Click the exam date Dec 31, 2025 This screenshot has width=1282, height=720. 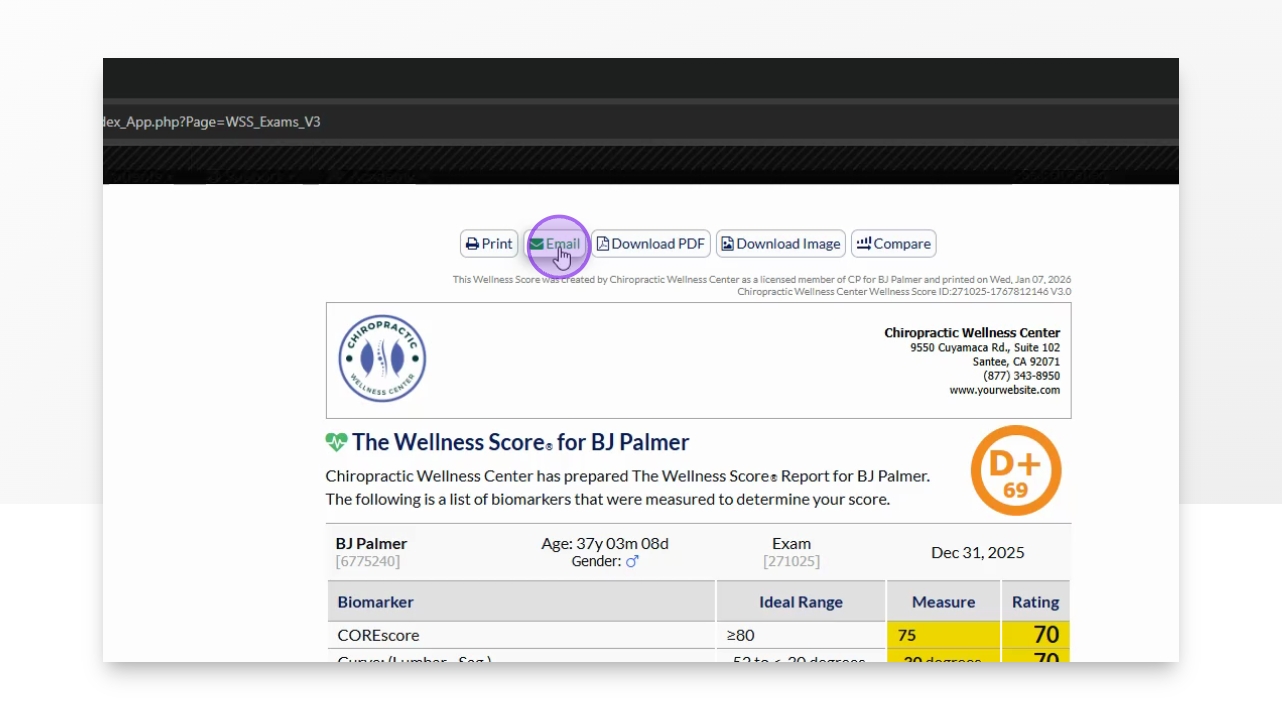click(x=978, y=553)
